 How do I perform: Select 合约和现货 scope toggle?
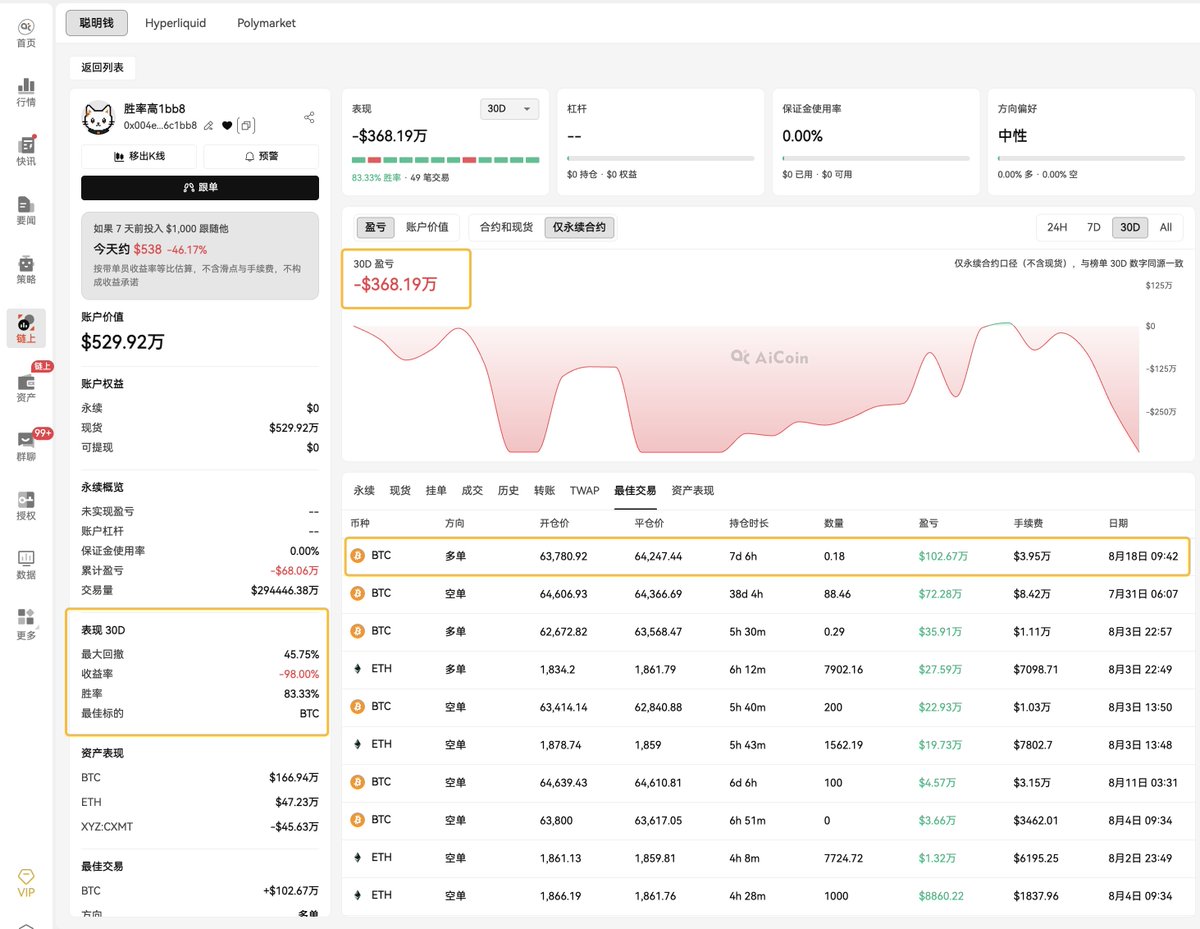tap(506, 227)
